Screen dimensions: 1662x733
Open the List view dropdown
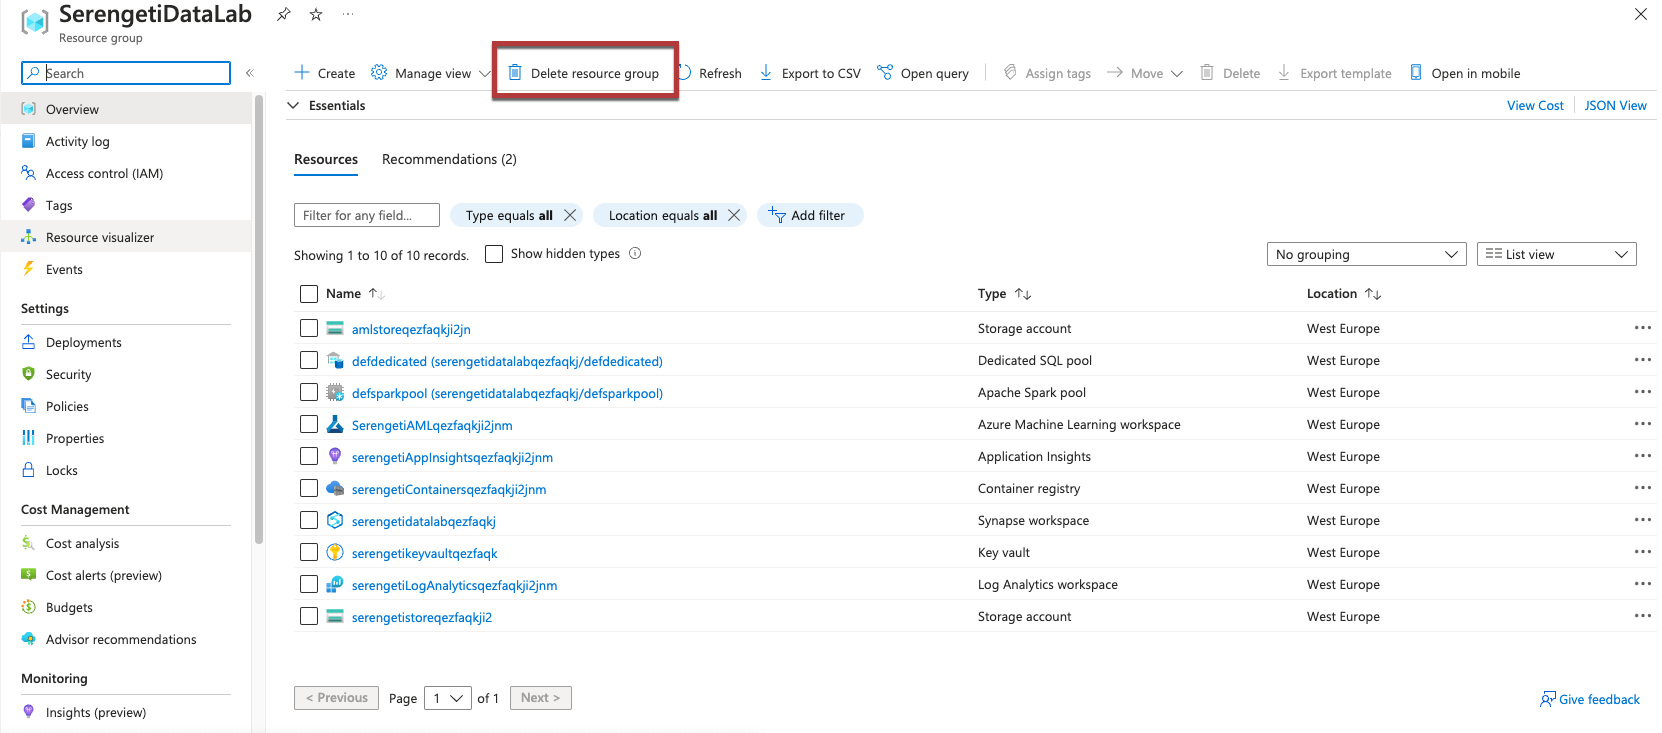[1556, 254]
